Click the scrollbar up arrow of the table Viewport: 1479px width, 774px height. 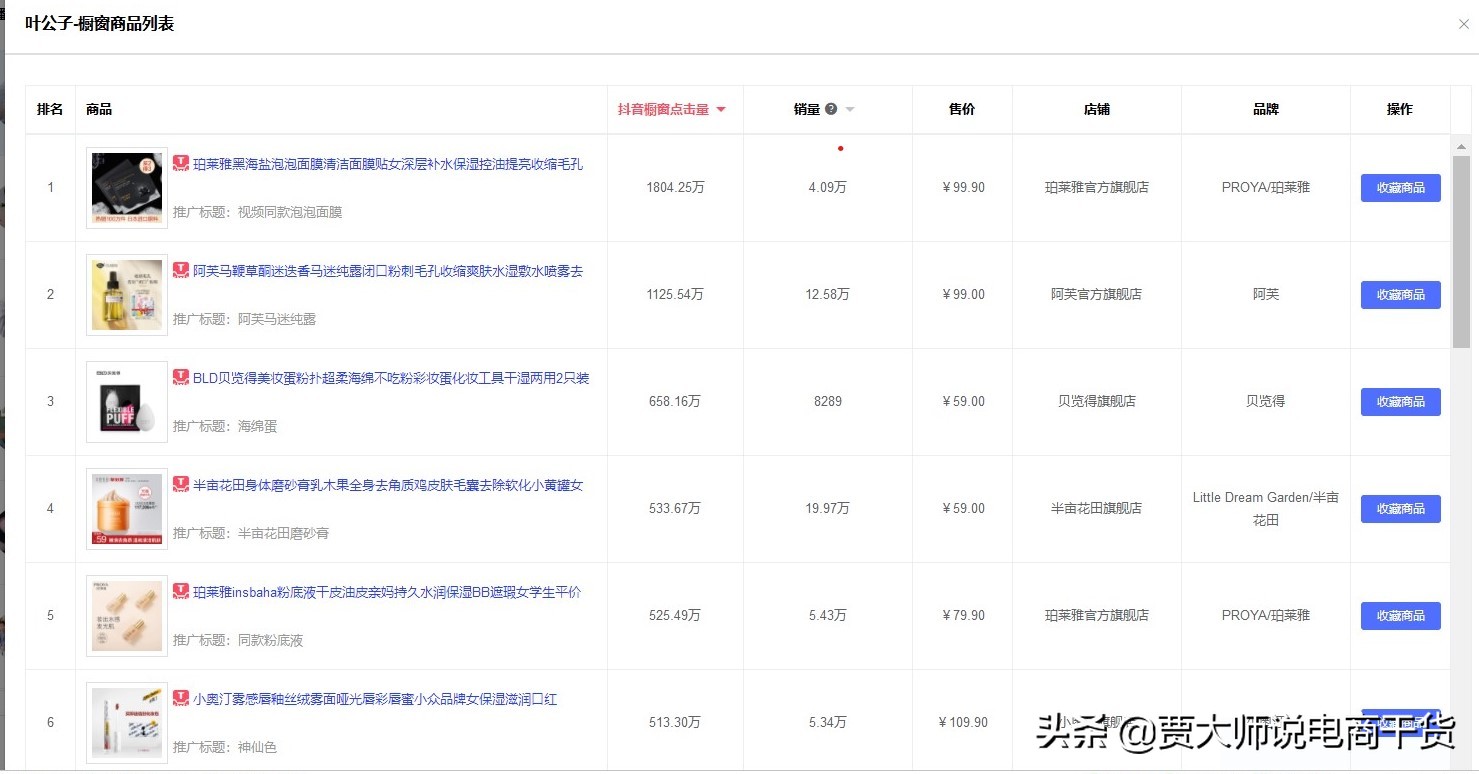coord(1461,147)
